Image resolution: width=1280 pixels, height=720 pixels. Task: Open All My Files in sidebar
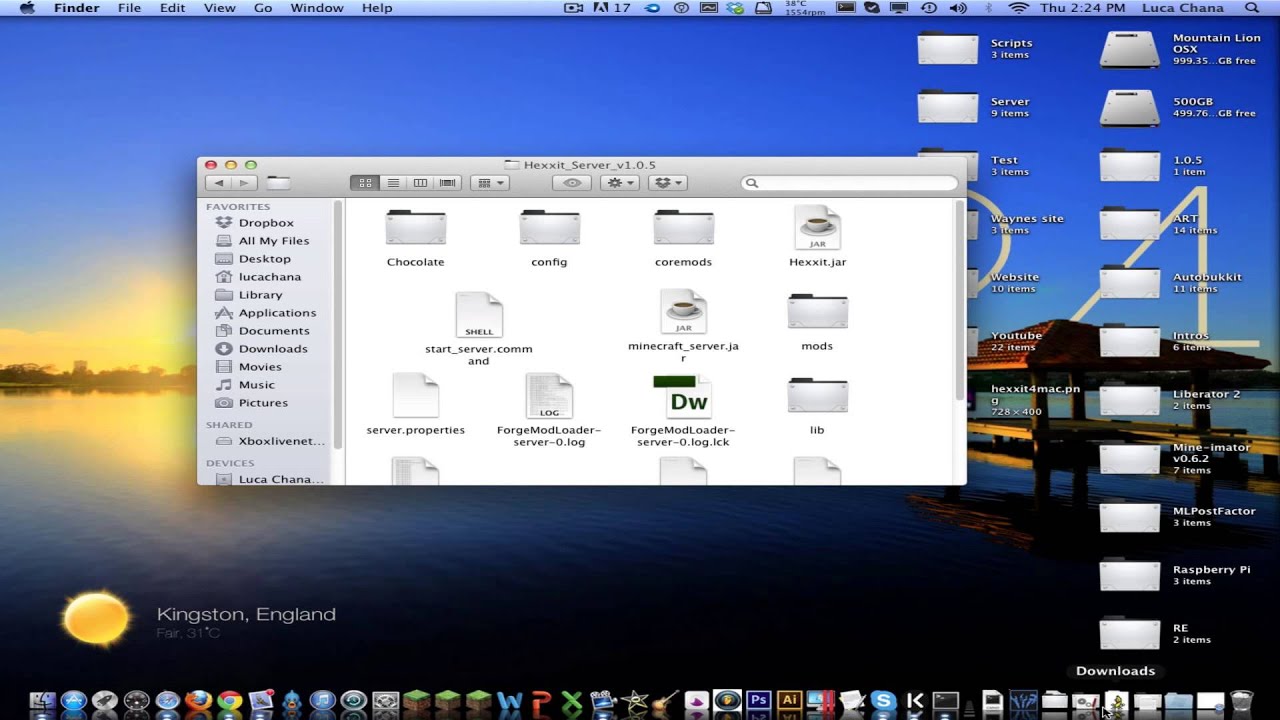[273, 241]
